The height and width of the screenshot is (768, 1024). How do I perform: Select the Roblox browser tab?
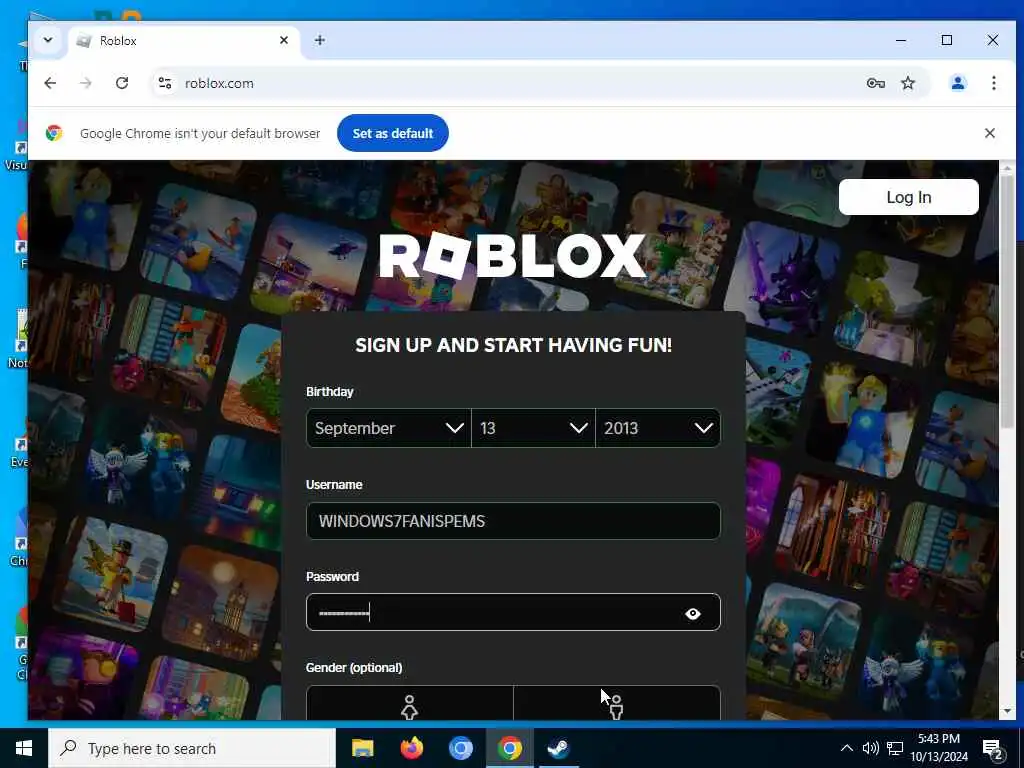pos(183,40)
